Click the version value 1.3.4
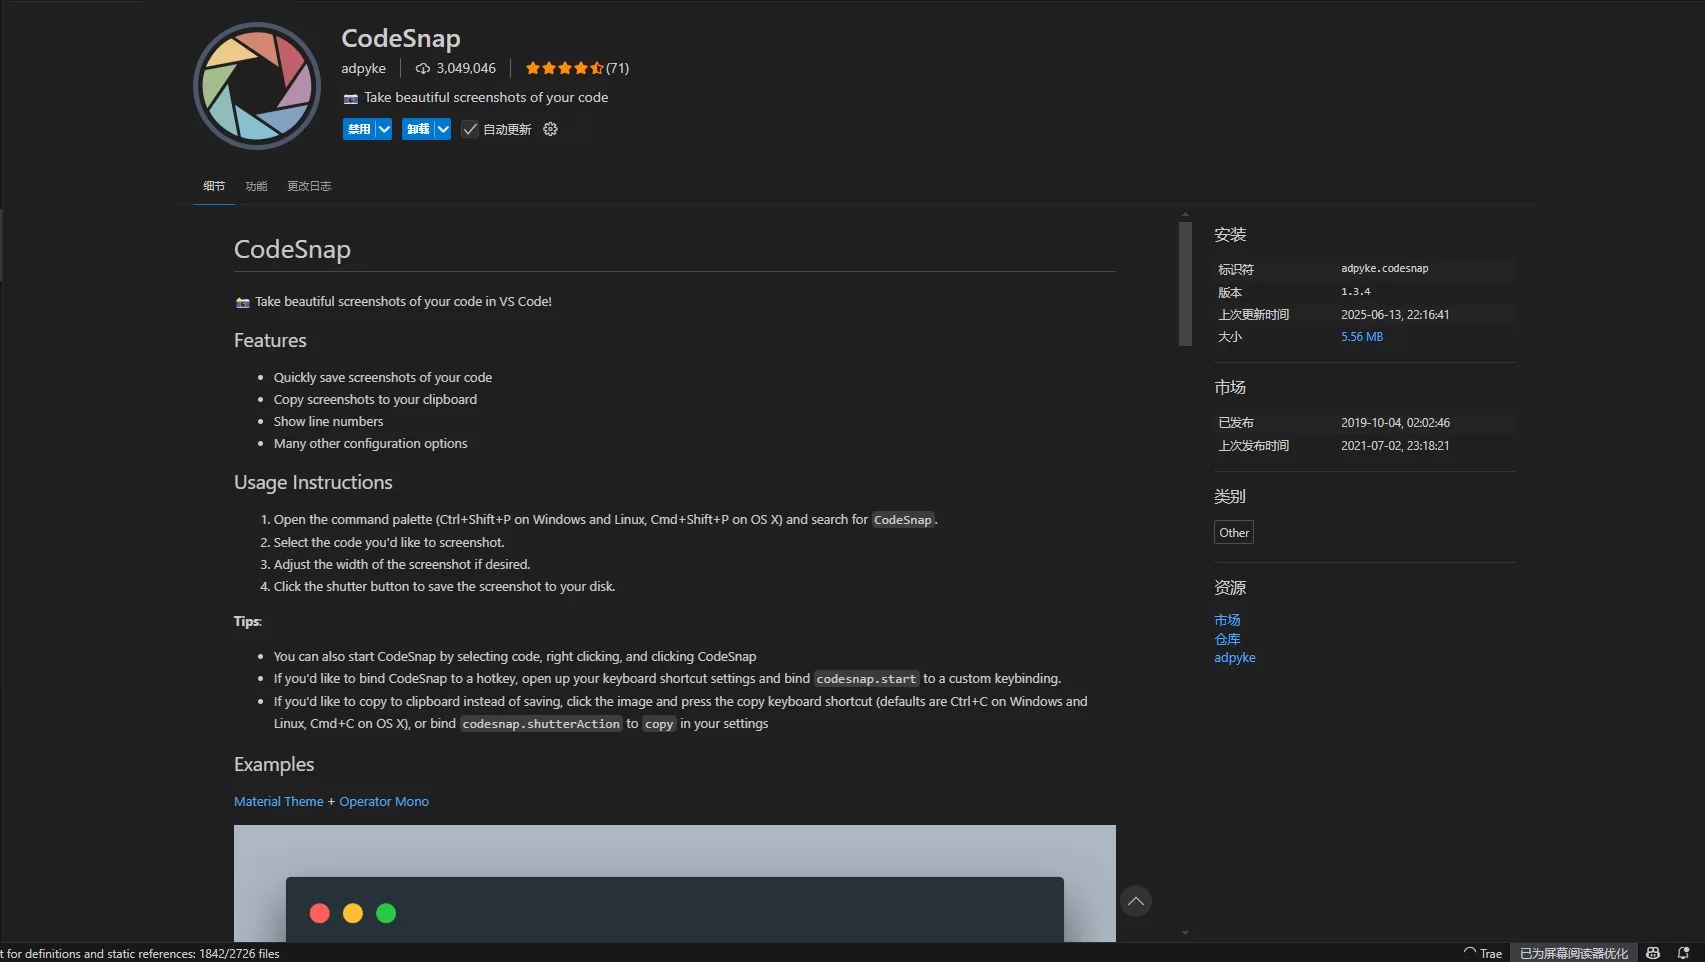The image size is (1705, 962). tap(1356, 292)
